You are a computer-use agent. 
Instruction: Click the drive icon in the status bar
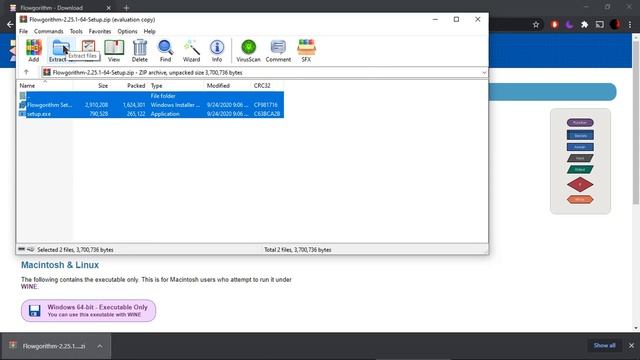22,249
